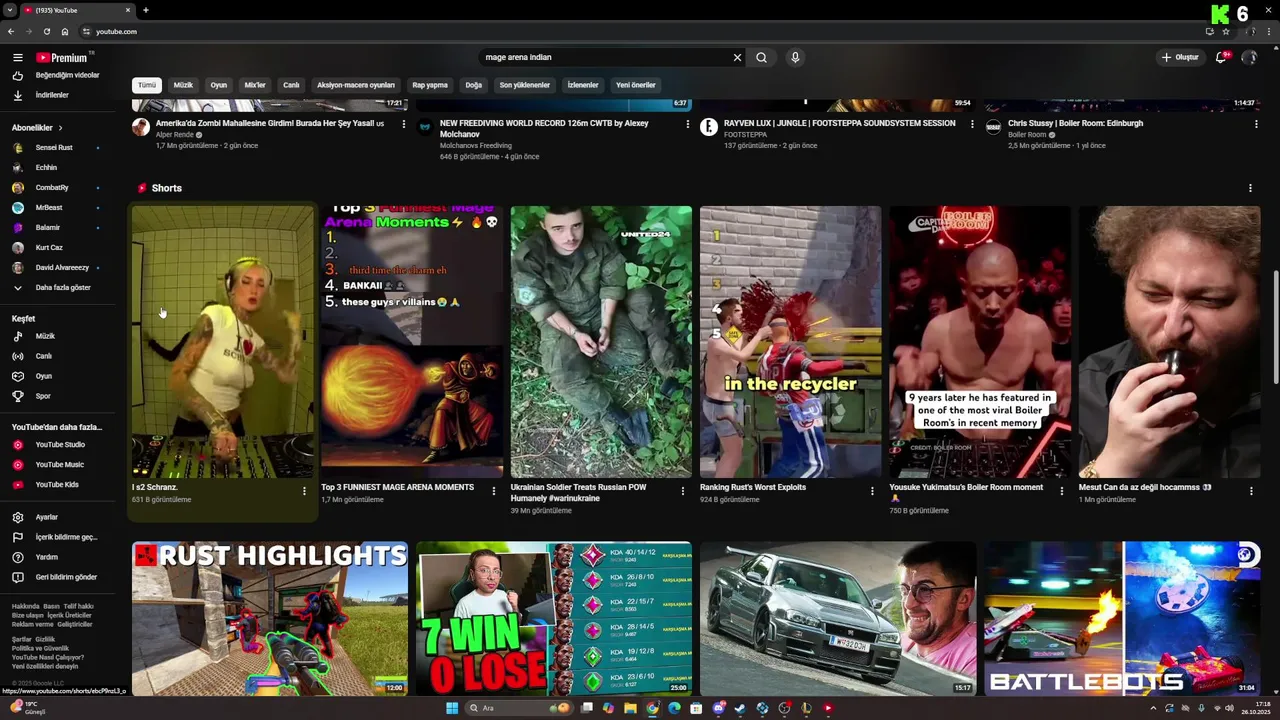Open the Windows Start menu
This screenshot has height=720, width=1280.
(x=452, y=708)
